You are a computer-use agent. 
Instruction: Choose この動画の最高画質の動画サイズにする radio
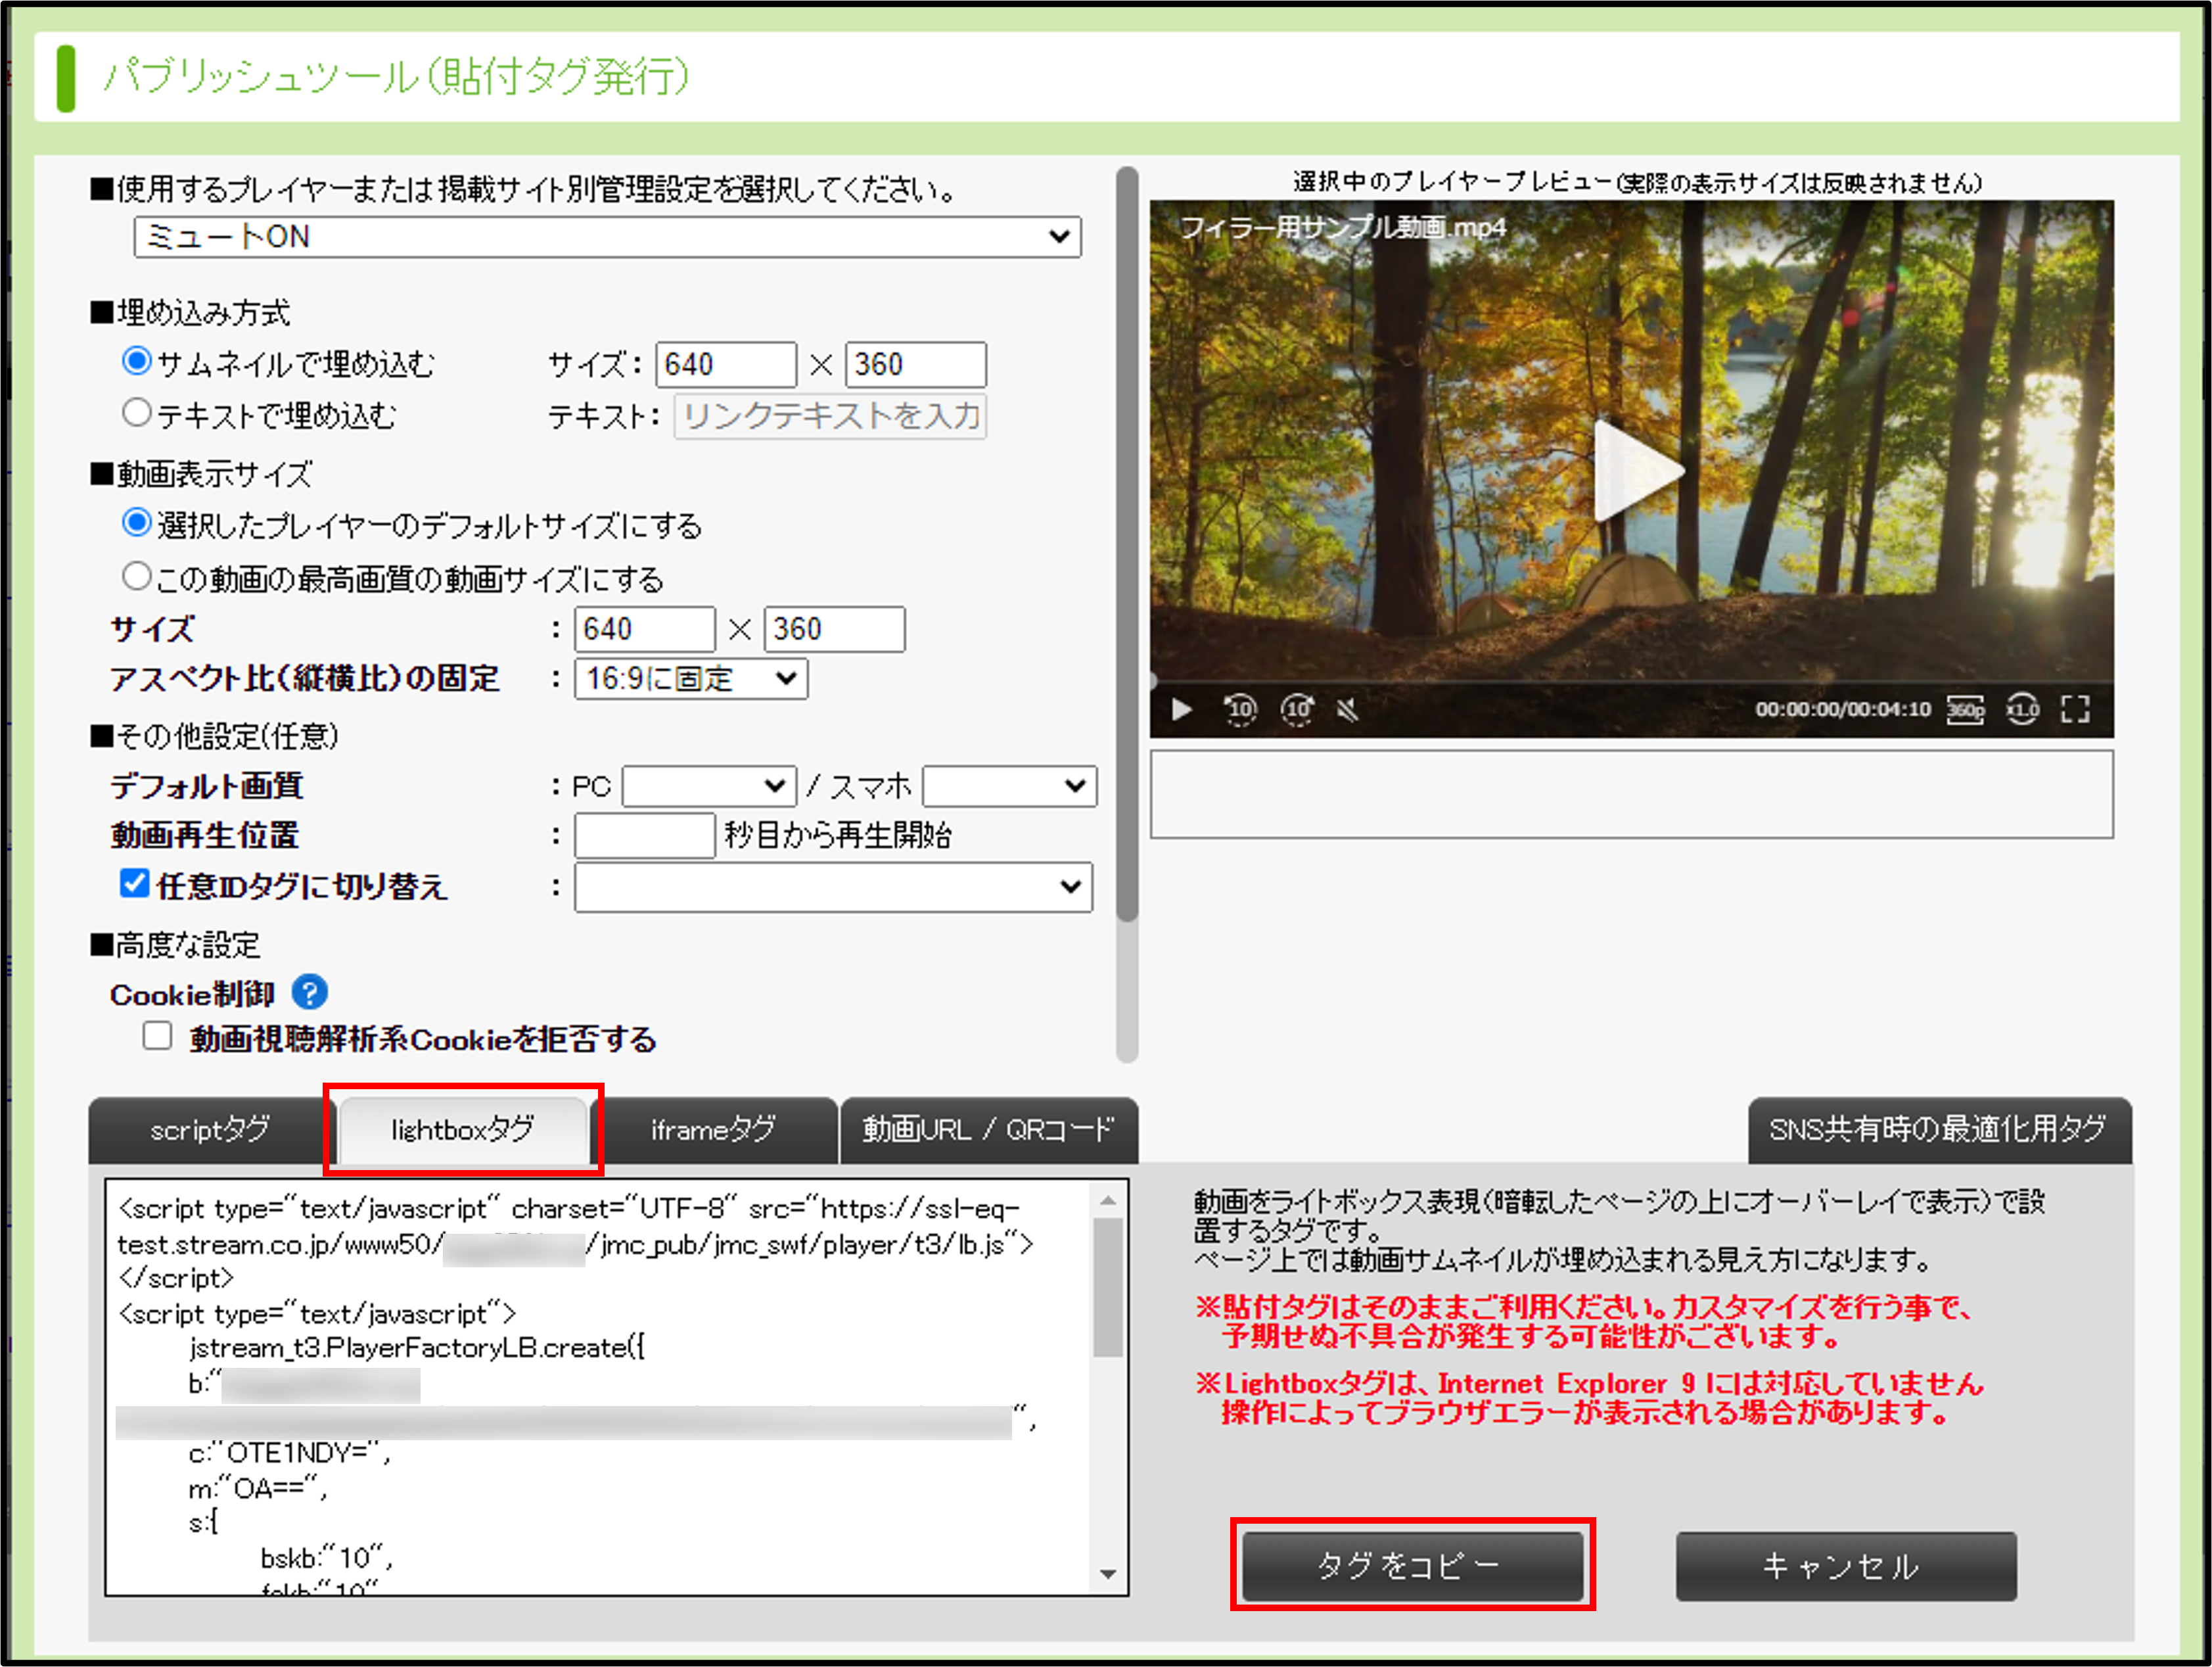[137, 576]
